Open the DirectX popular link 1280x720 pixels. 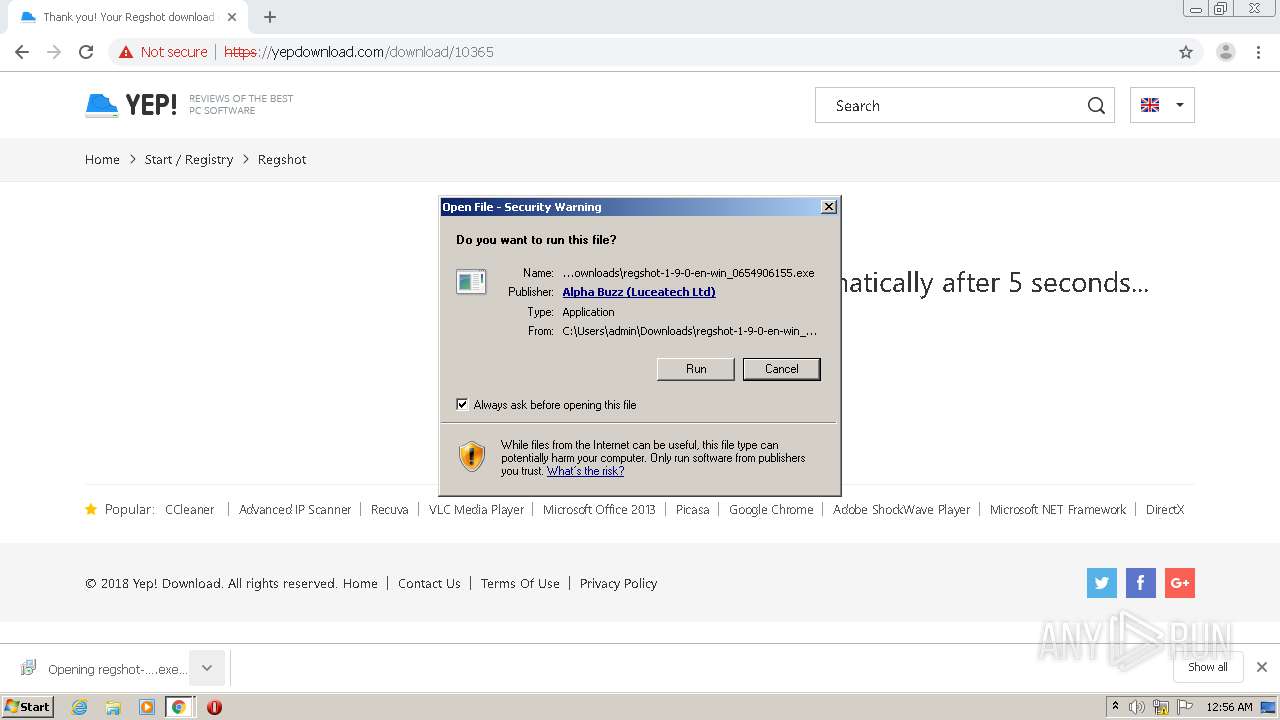coord(1165,509)
